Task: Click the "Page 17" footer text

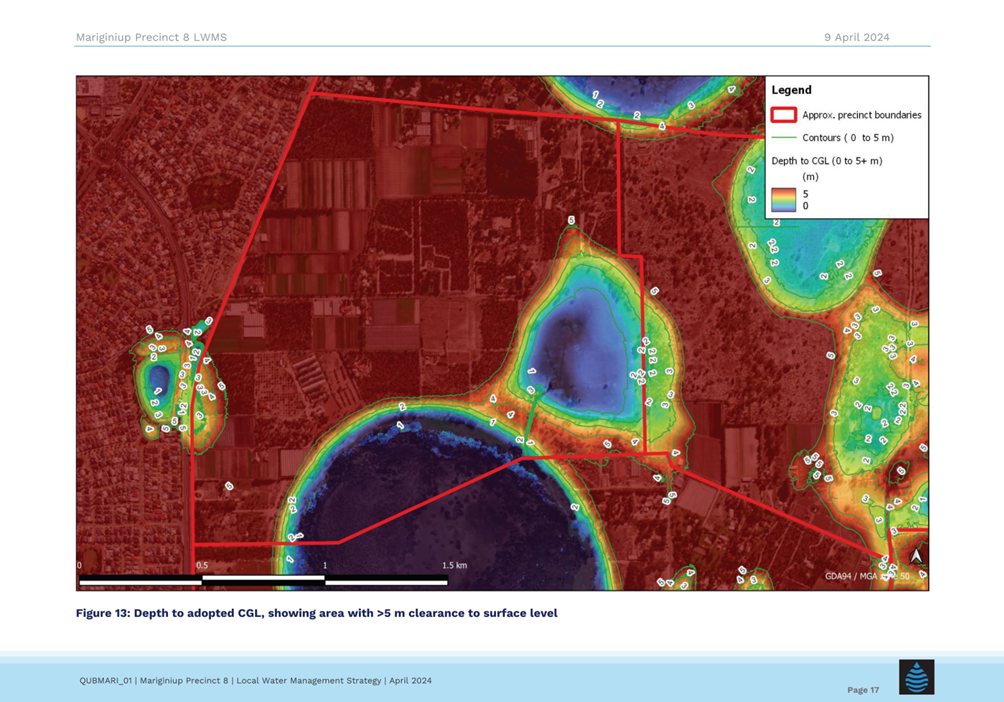Action: click(863, 690)
